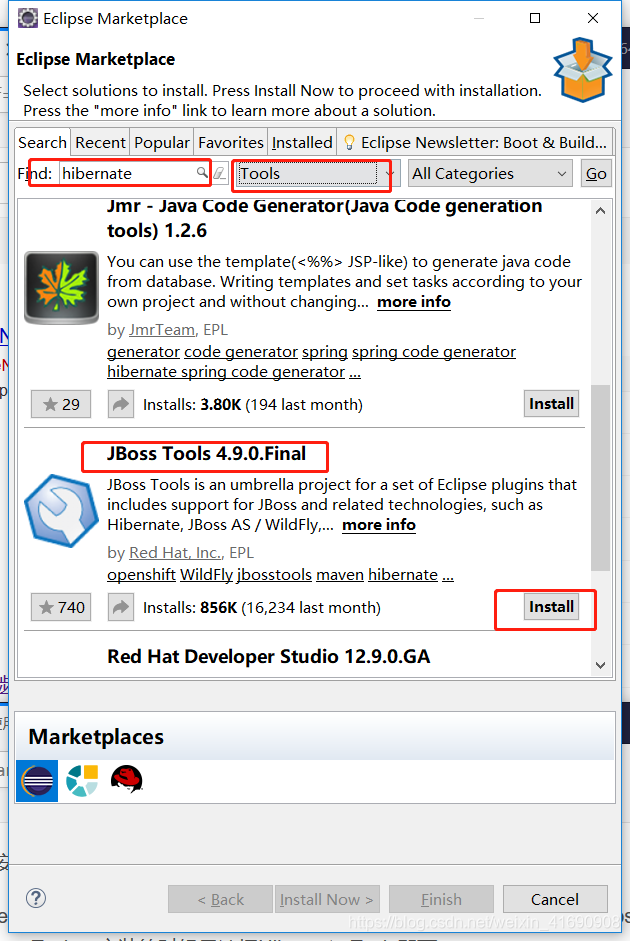Open the Eclipse Newsletter Boot & Build tab
Image resolution: width=630 pixels, height=941 pixels.
[475, 142]
